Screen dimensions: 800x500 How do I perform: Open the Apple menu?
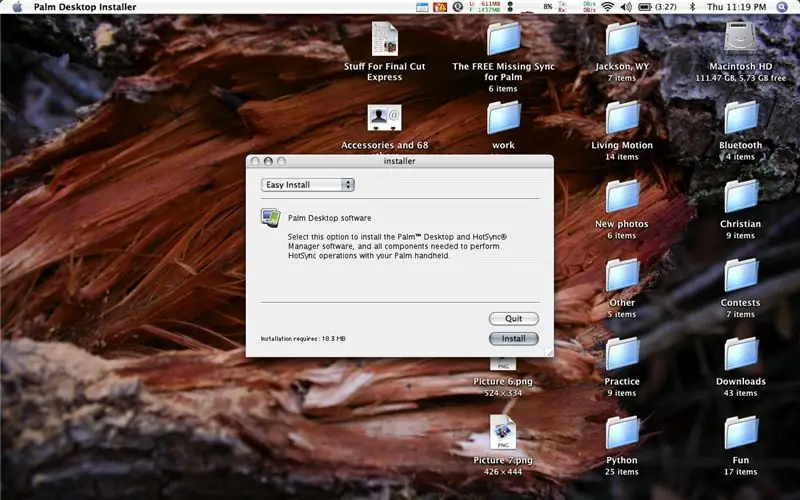[17, 7]
